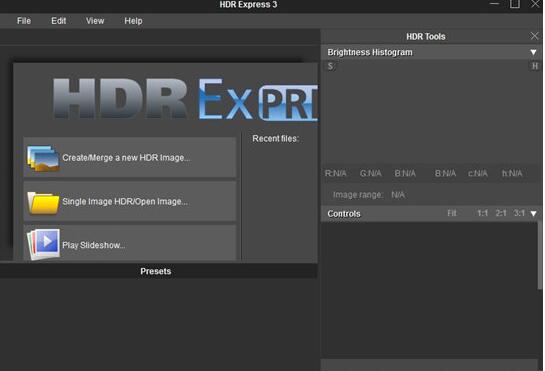This screenshot has height=371, width=545.
Task: Toggle the H highlights indicator in histogram
Action: coord(535,66)
